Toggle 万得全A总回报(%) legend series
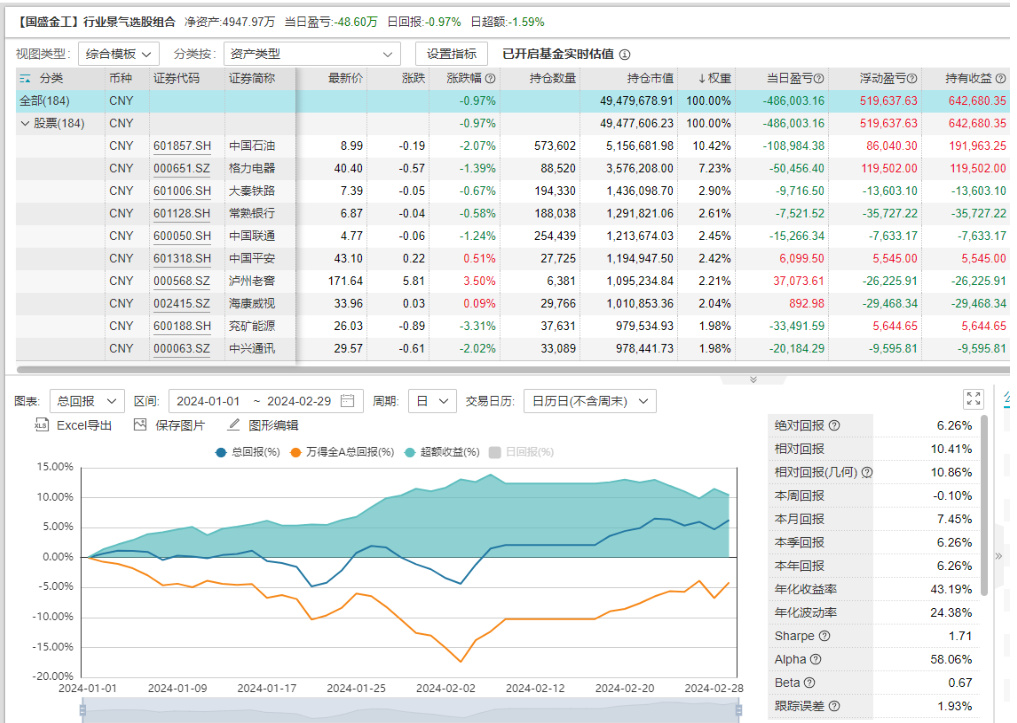This screenshot has width=1017, height=723. pyautogui.click(x=341, y=452)
